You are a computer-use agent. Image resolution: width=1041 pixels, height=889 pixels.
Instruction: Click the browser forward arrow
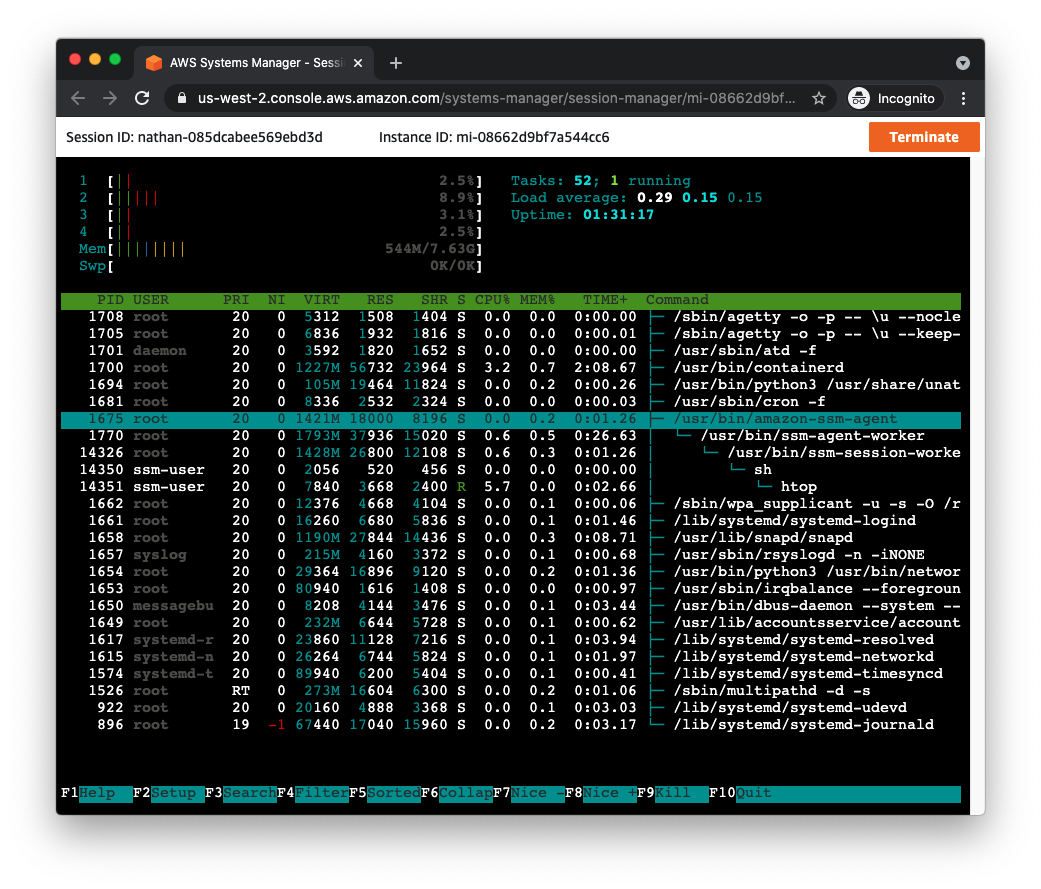coord(110,98)
